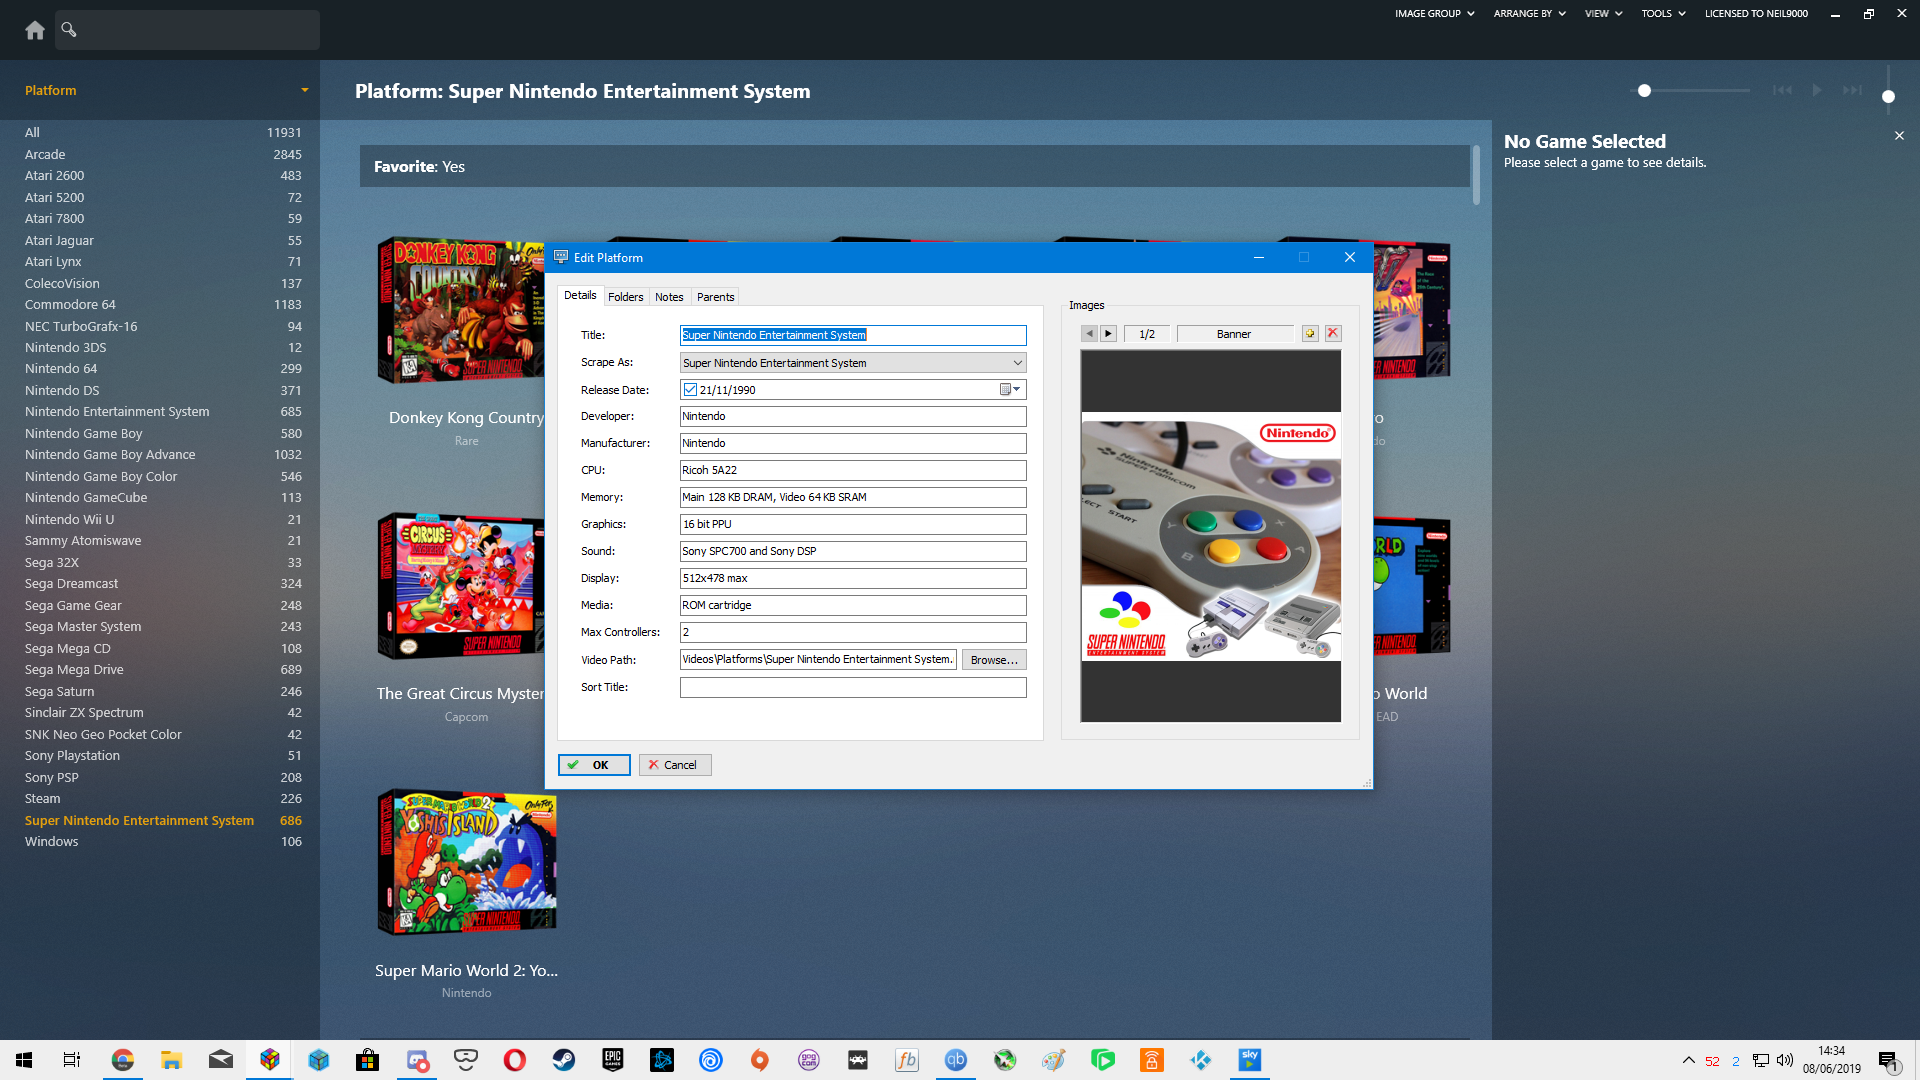This screenshot has width=1920, height=1080.
Task: Open Origin from the taskbar
Action: pos(760,1060)
